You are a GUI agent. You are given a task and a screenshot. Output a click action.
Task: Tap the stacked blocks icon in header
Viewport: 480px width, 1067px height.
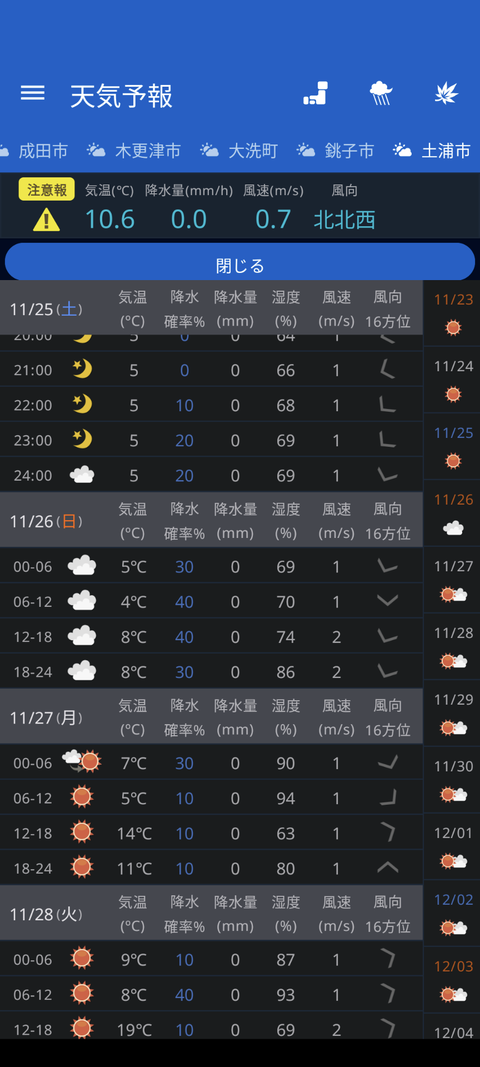point(315,94)
